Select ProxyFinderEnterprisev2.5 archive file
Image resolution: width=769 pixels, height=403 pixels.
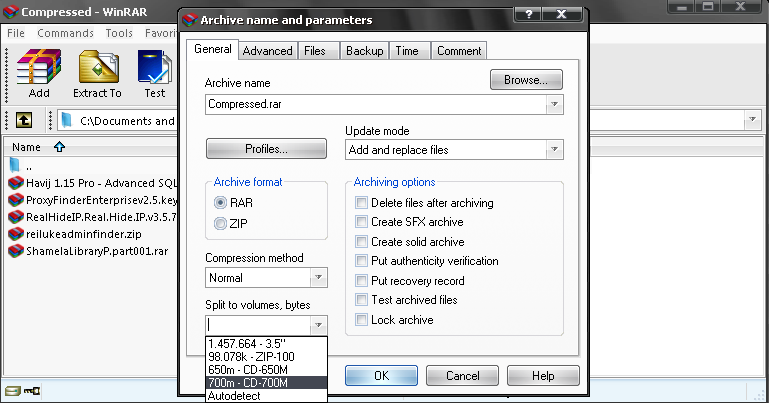92,200
